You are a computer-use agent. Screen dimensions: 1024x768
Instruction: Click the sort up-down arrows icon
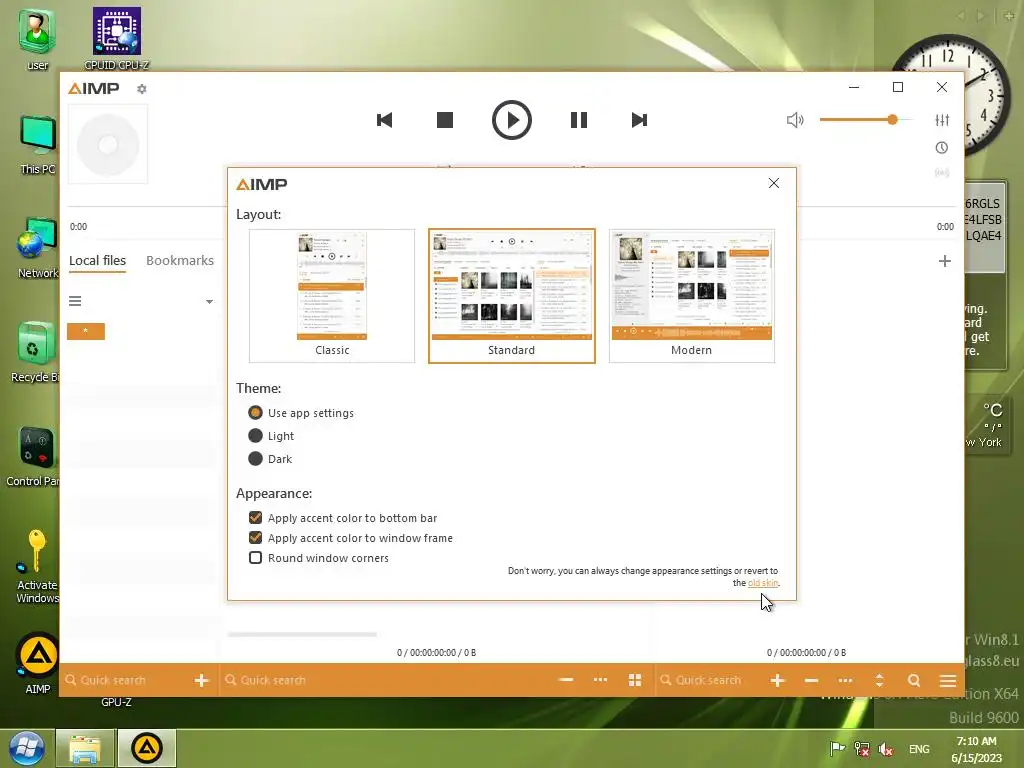tap(879, 680)
